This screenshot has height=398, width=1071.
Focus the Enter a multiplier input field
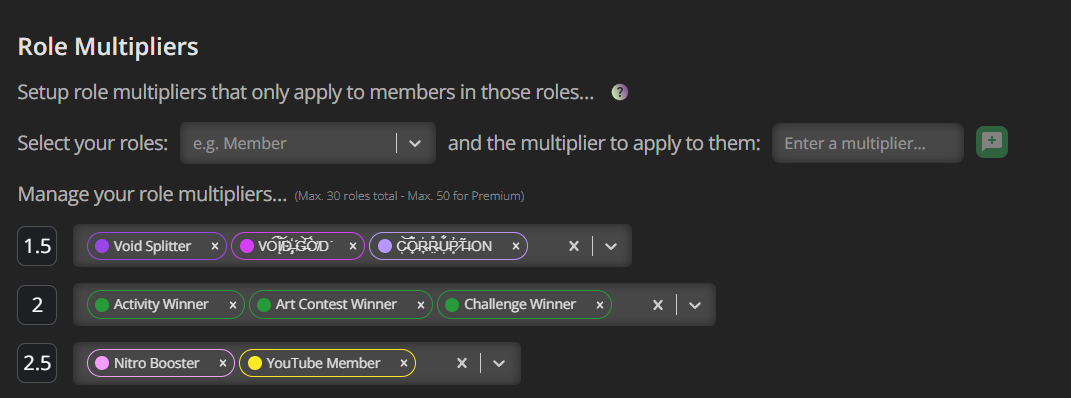pyautogui.click(x=867, y=143)
